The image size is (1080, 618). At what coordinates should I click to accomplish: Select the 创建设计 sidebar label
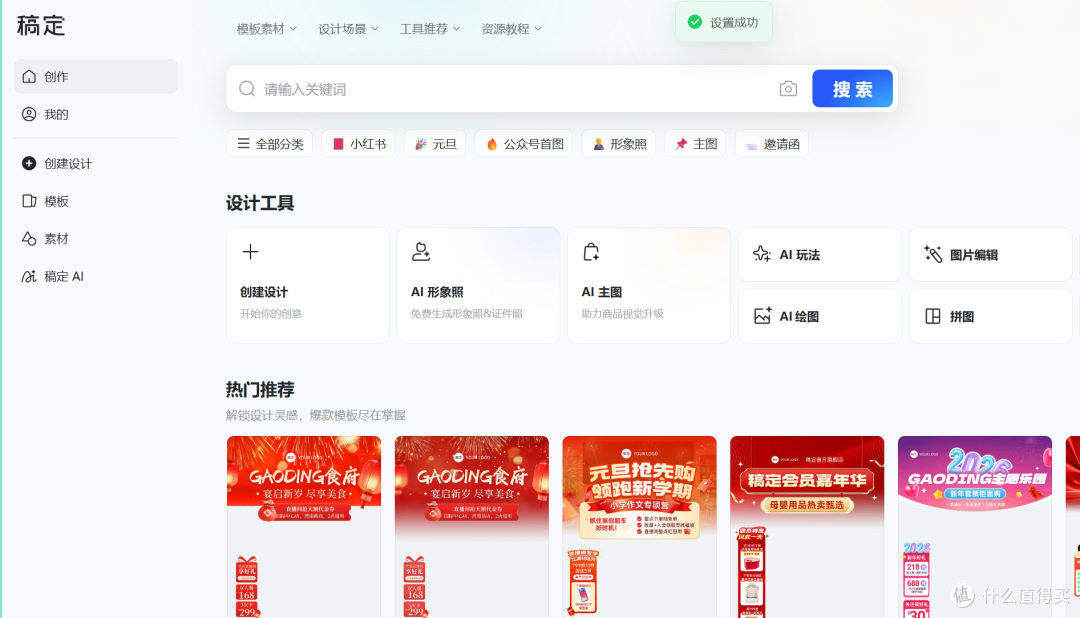68,163
